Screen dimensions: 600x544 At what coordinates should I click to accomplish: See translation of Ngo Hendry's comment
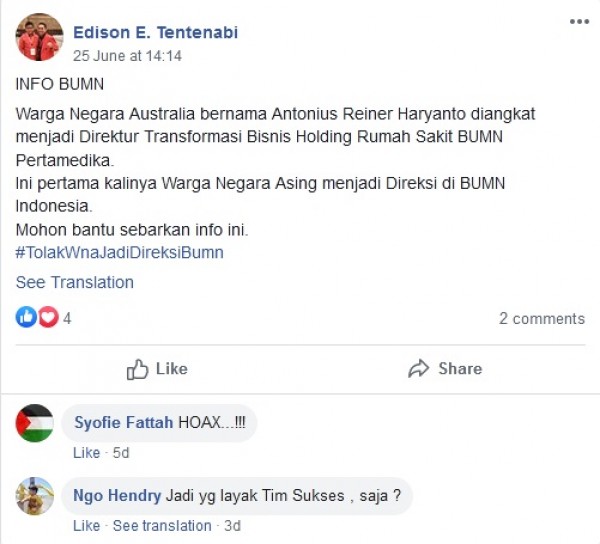pos(162,526)
